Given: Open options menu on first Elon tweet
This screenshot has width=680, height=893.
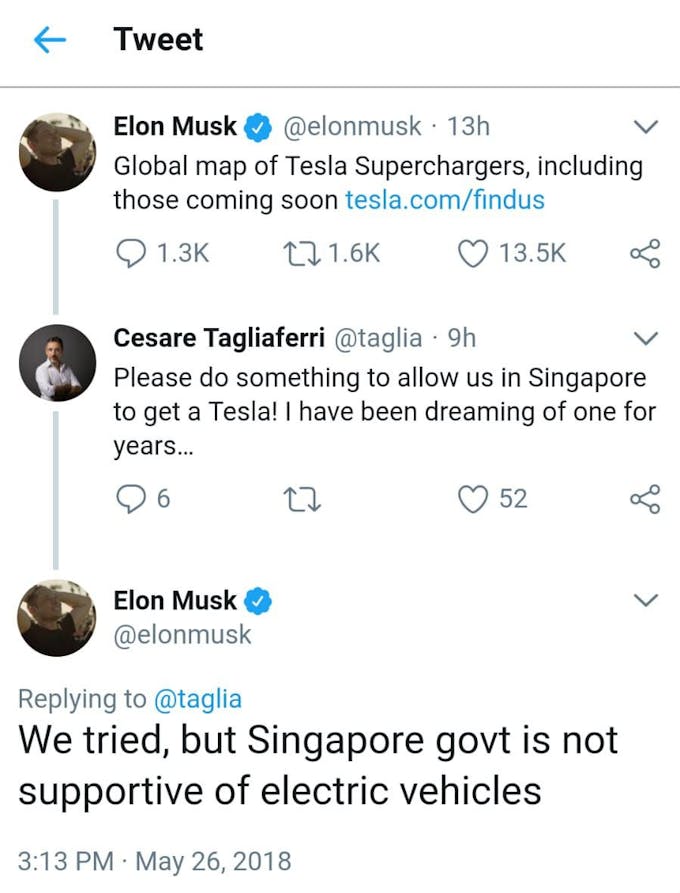Looking at the screenshot, I should [x=647, y=127].
